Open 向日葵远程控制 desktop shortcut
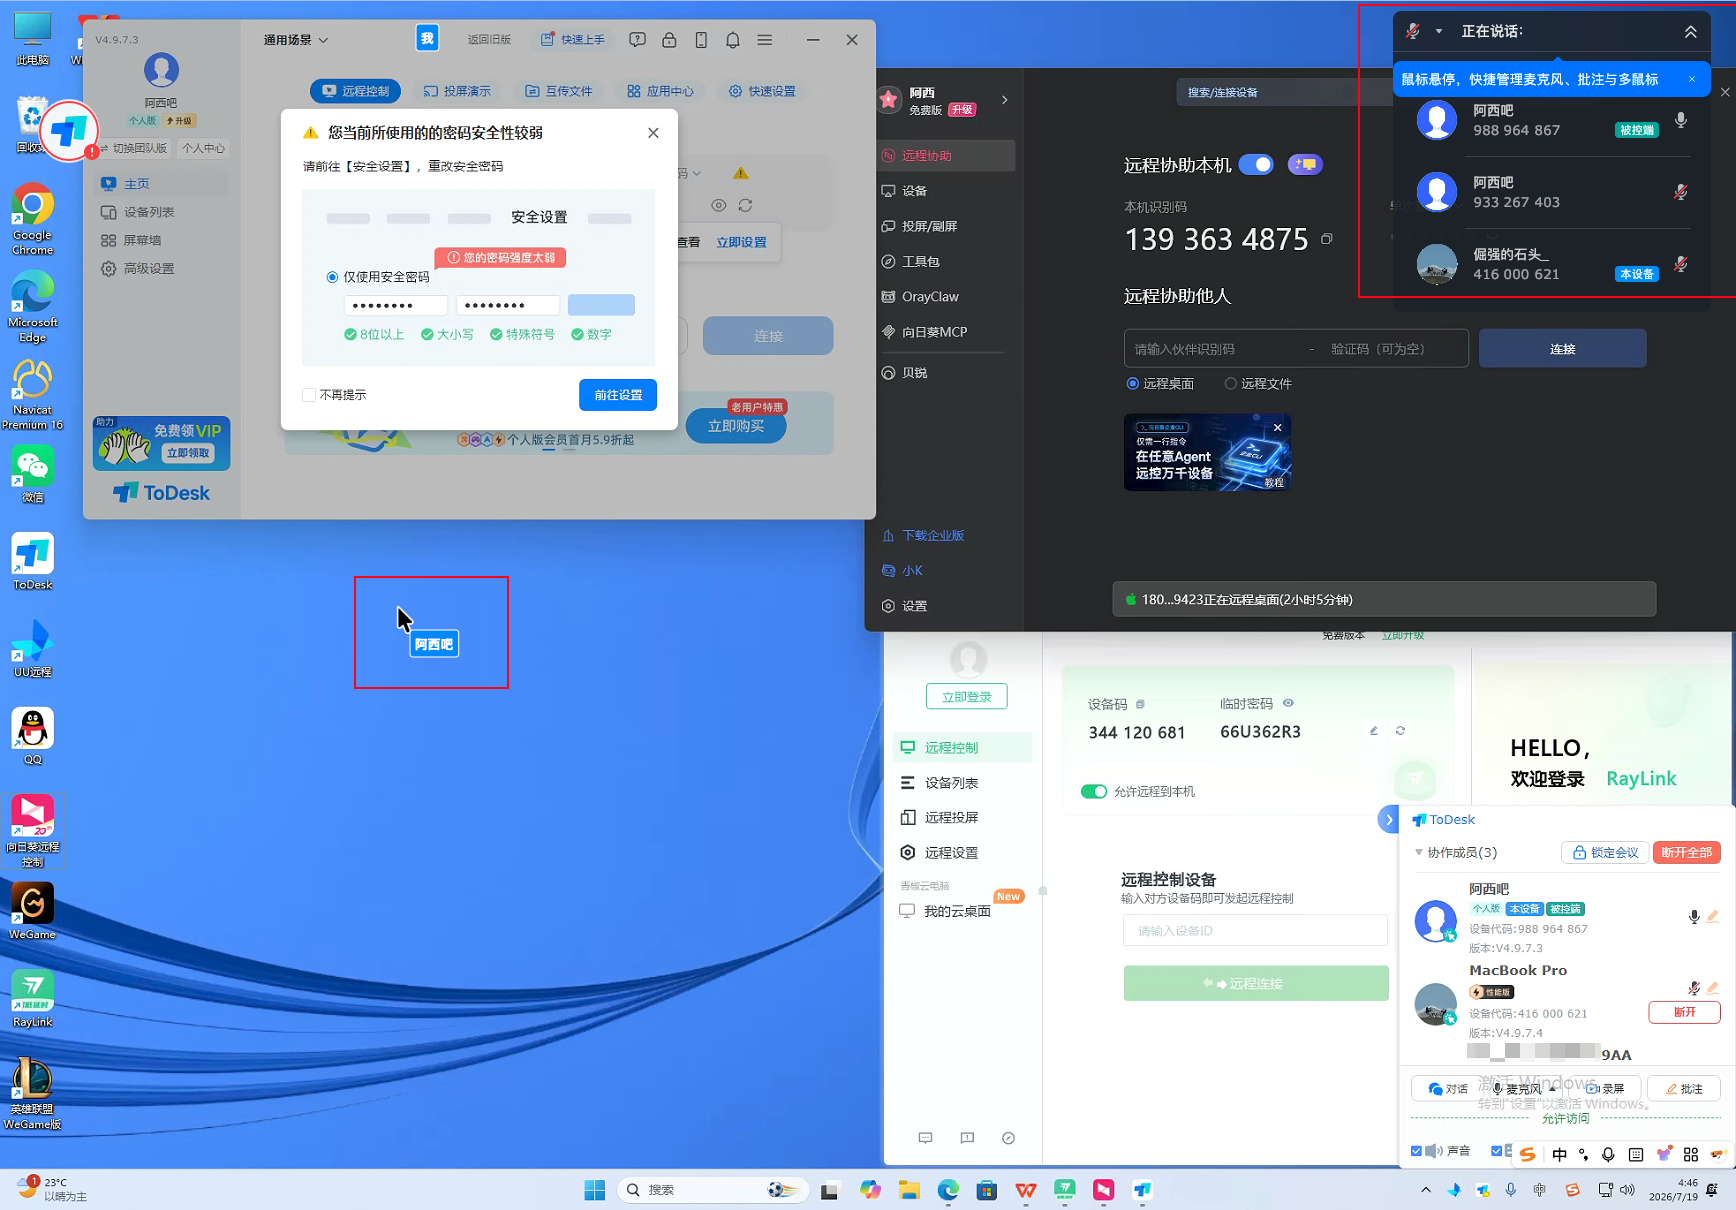This screenshot has width=1736, height=1210. coord(33,830)
